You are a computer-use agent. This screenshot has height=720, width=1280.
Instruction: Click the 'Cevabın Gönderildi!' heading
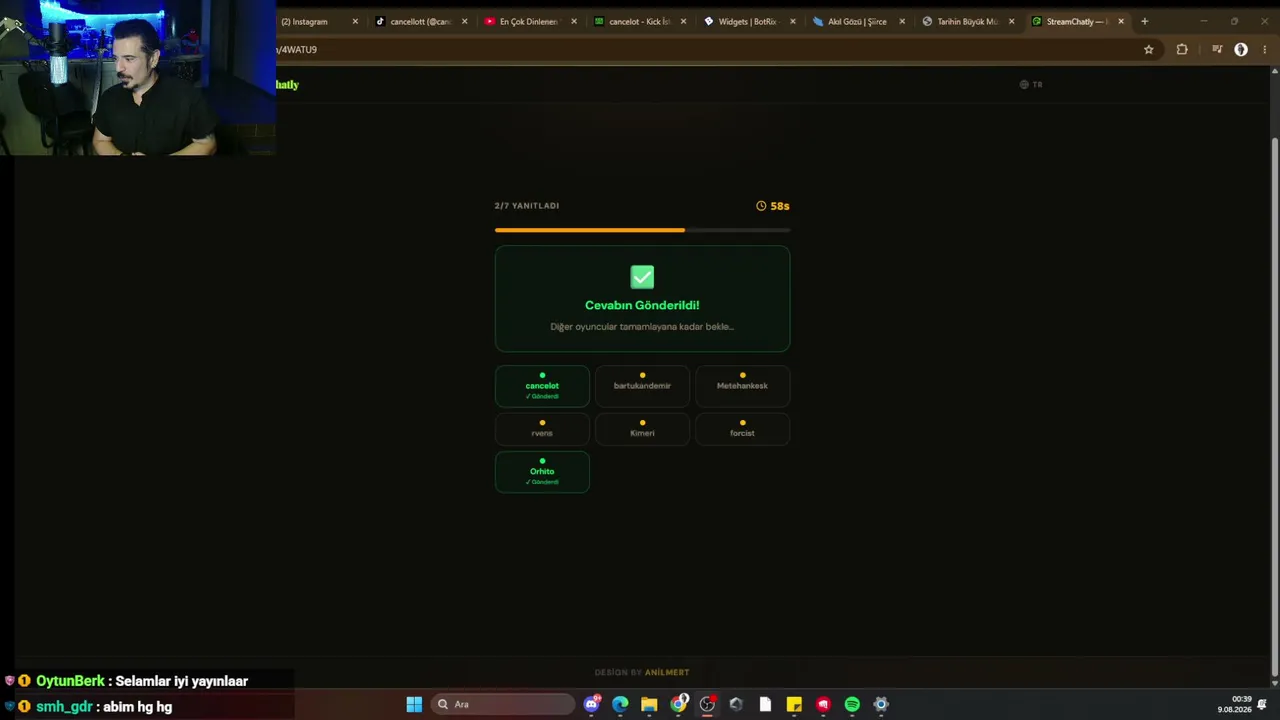coord(642,306)
